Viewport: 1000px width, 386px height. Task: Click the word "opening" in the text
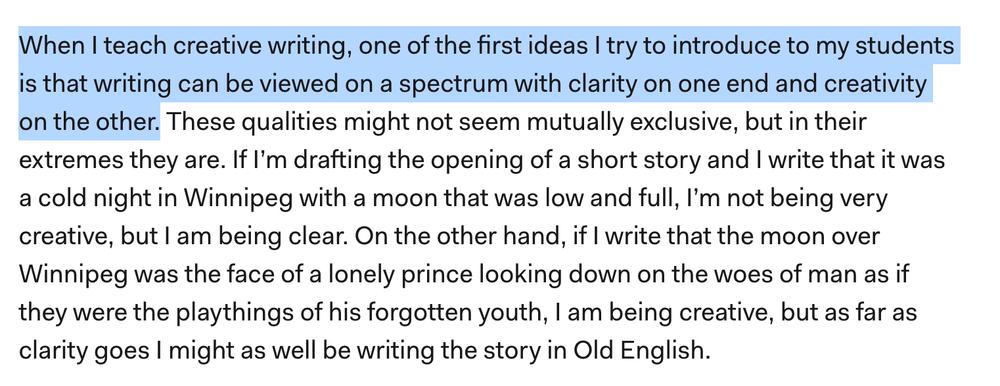tap(472, 161)
